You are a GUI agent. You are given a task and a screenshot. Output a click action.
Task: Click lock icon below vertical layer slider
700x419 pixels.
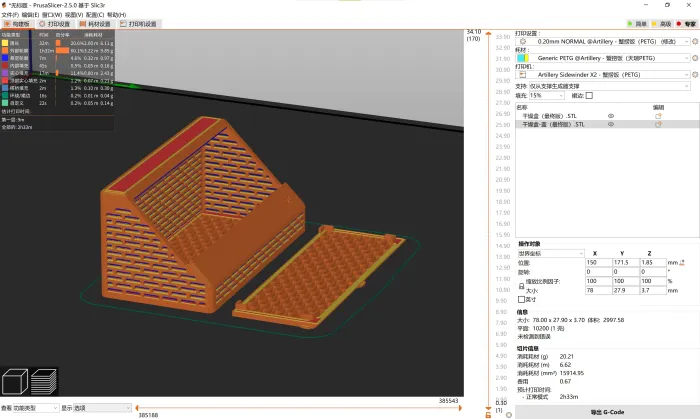tap(488, 415)
